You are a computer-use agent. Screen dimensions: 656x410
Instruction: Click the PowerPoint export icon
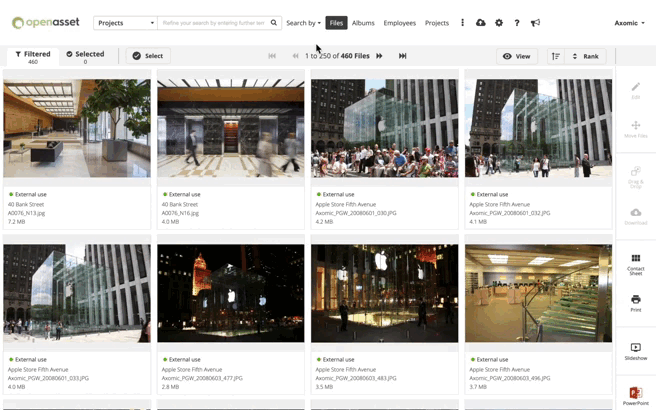click(x=636, y=396)
